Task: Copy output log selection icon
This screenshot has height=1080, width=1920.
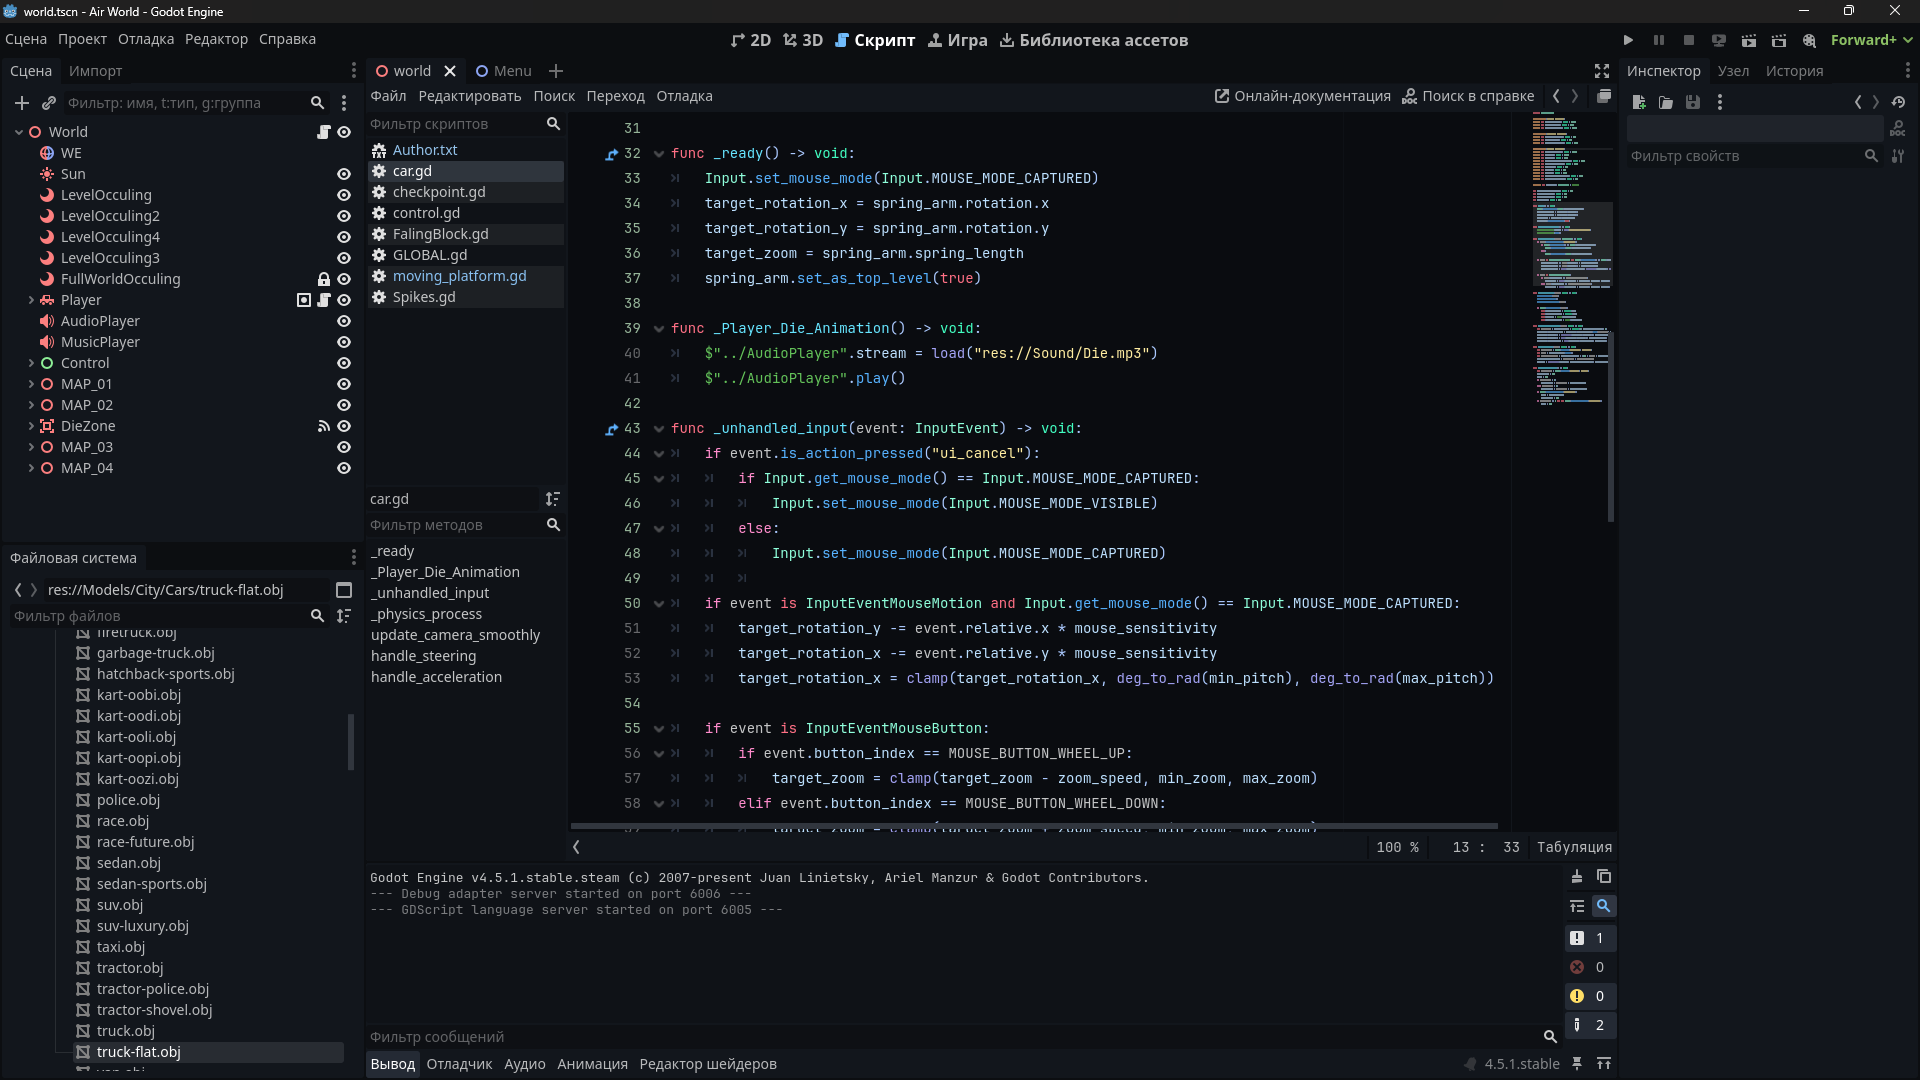Action: 1604,877
